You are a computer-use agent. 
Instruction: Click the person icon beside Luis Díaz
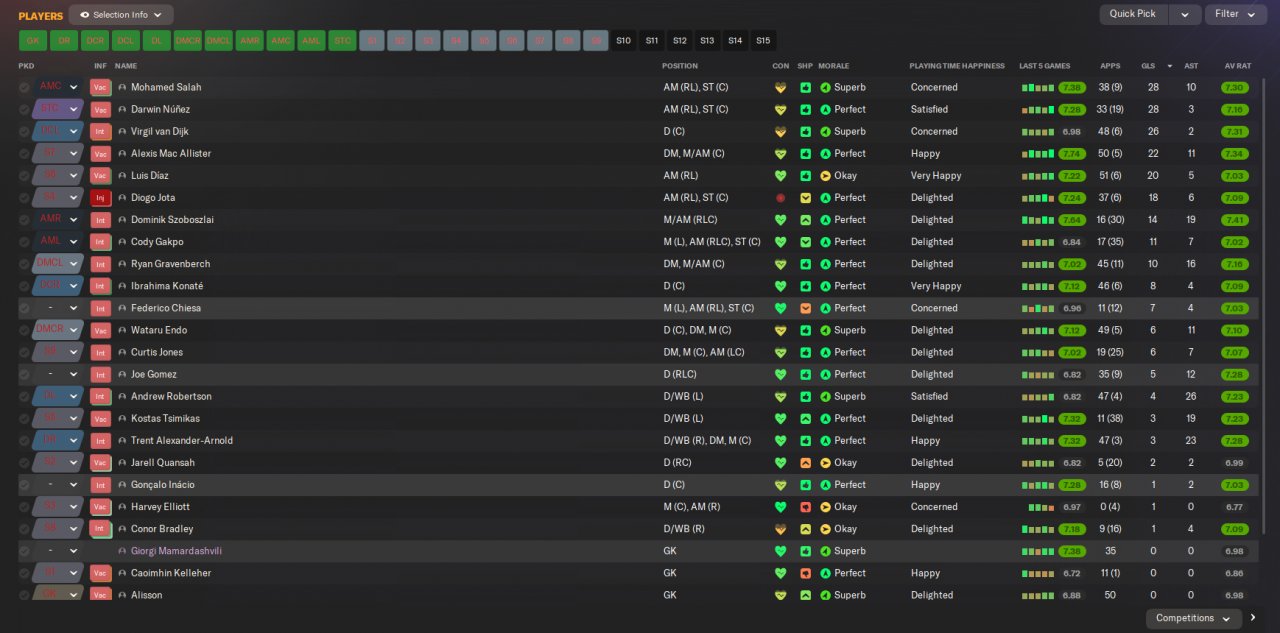[x=123, y=176]
